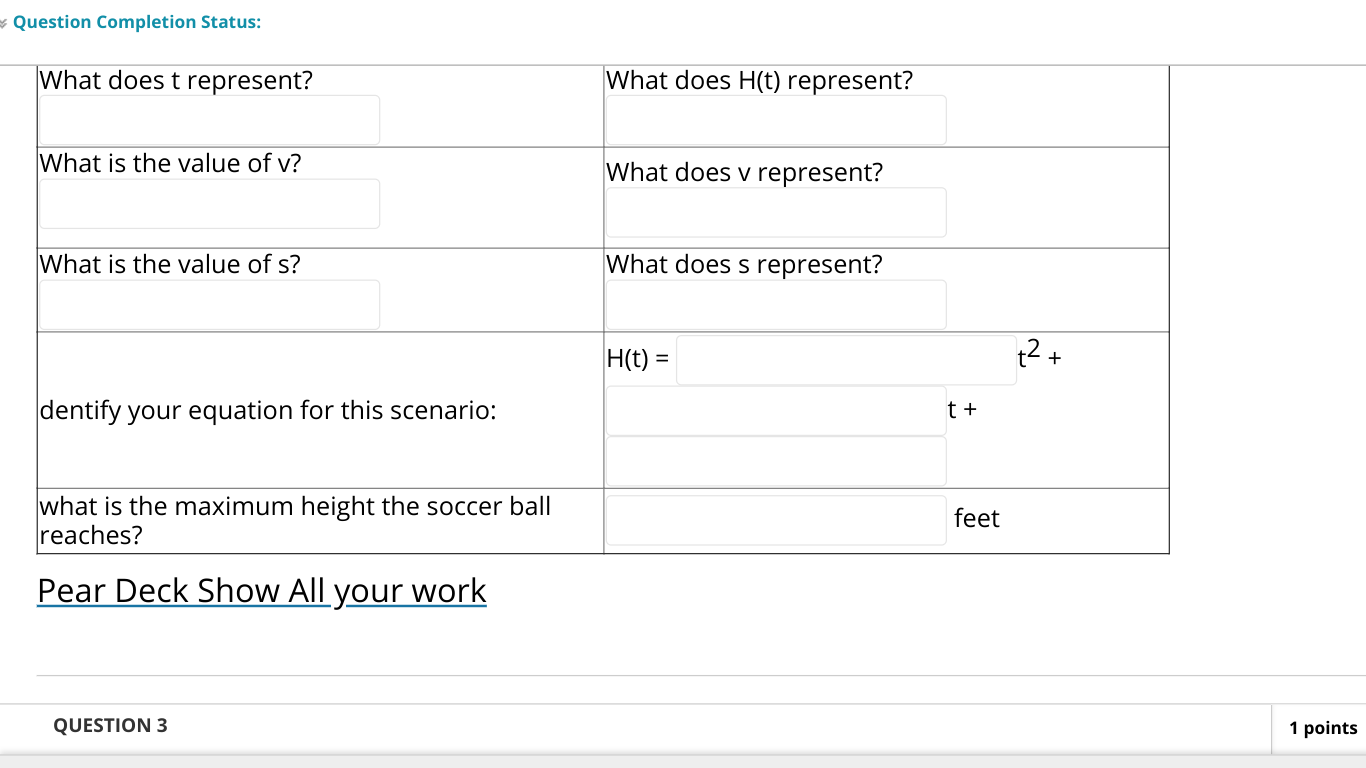This screenshot has width=1366, height=768.
Task: Focus the coefficient field before 't +'
Action: click(x=776, y=411)
